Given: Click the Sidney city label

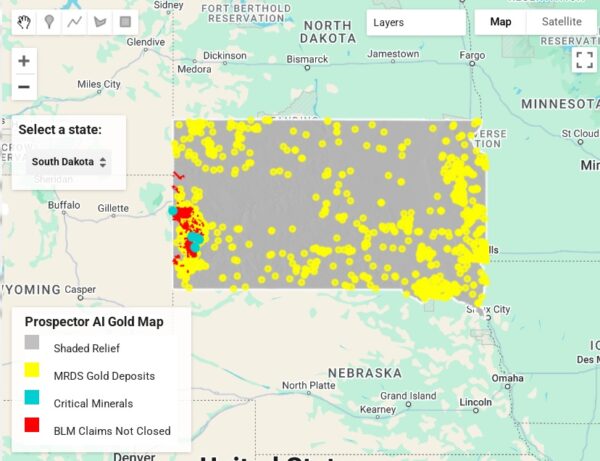Looking at the screenshot, I should pos(168,5).
